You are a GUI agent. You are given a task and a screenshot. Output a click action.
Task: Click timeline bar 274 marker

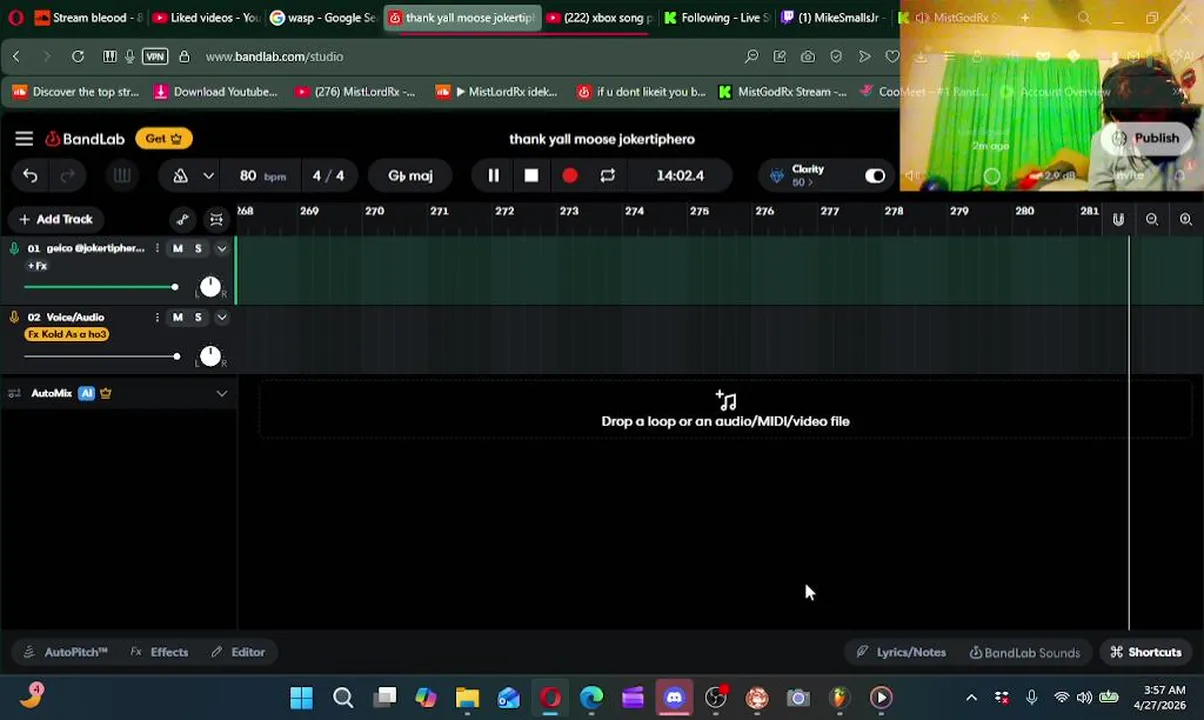[x=634, y=212]
